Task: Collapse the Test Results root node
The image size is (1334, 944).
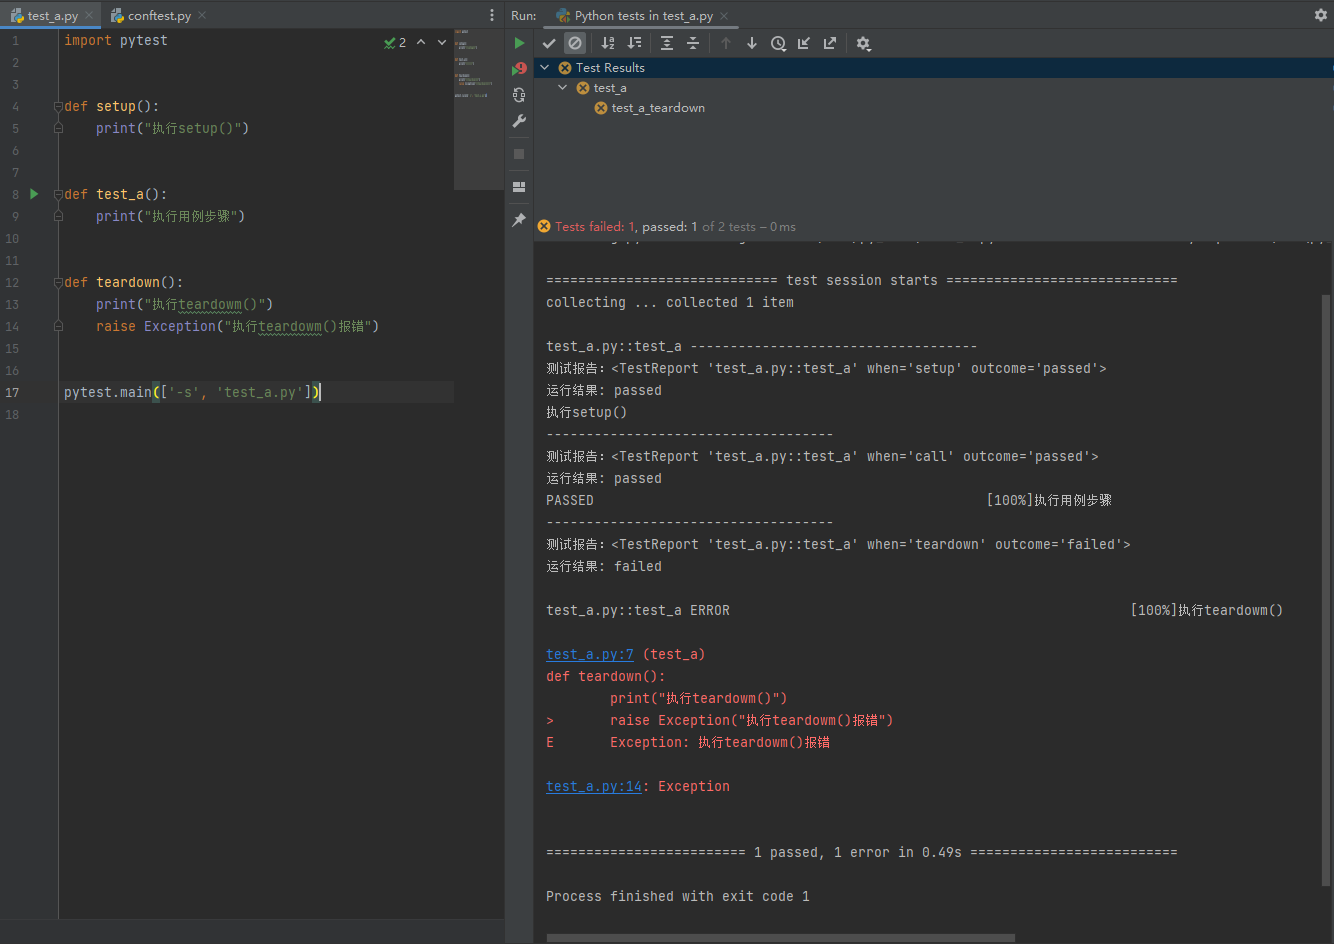Action: click(x=545, y=68)
